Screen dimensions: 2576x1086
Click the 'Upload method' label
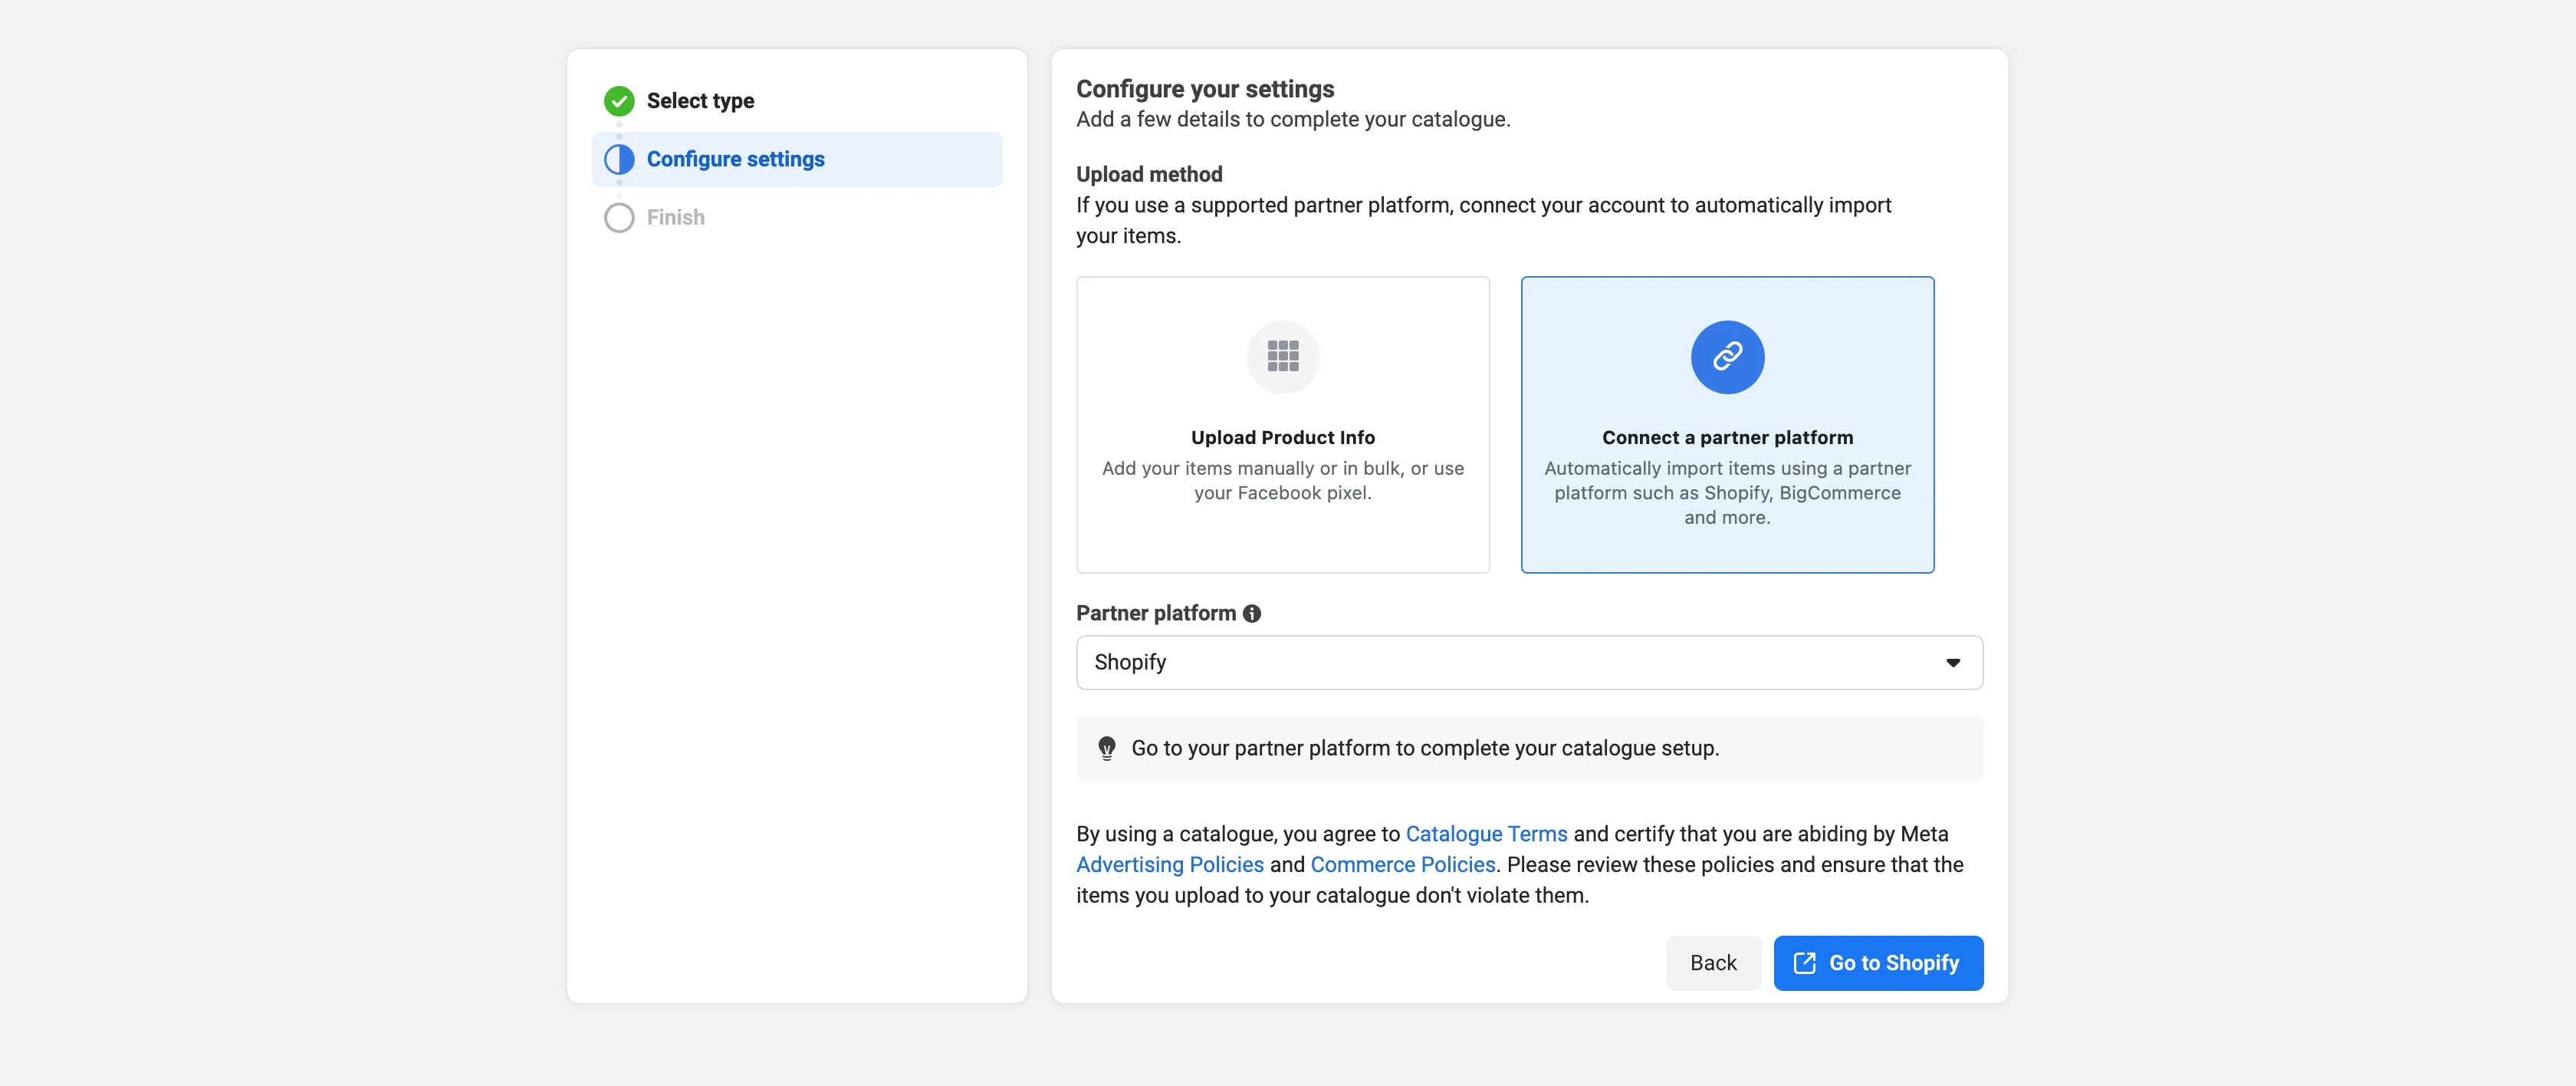[1149, 174]
